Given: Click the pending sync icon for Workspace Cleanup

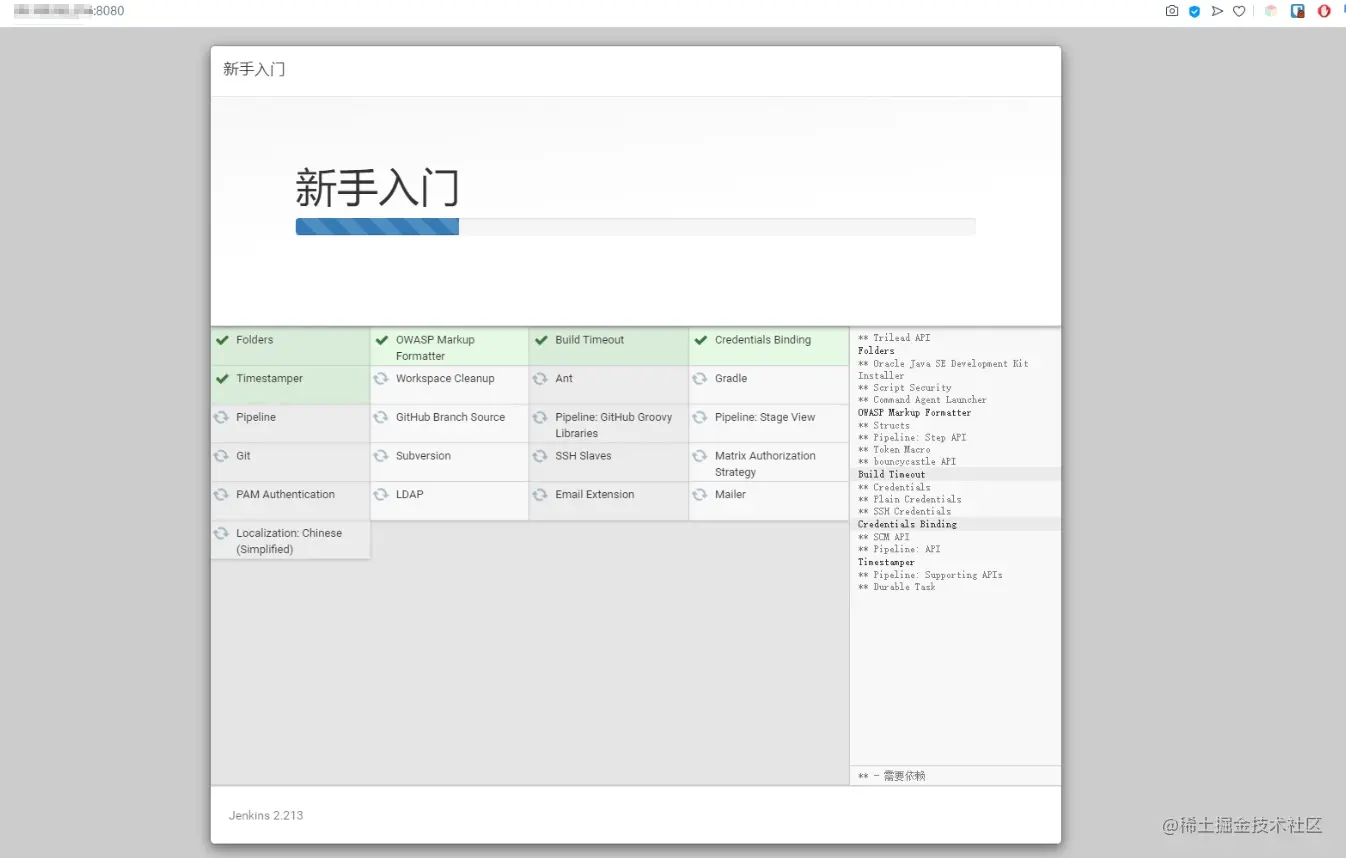Looking at the screenshot, I should pyautogui.click(x=381, y=379).
